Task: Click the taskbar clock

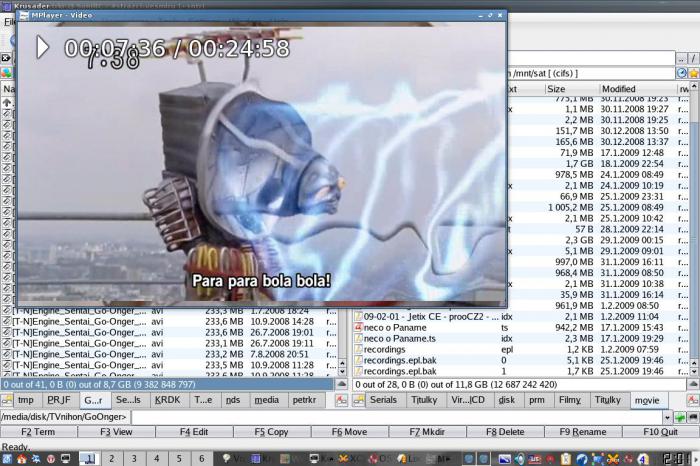Action: [x=676, y=458]
